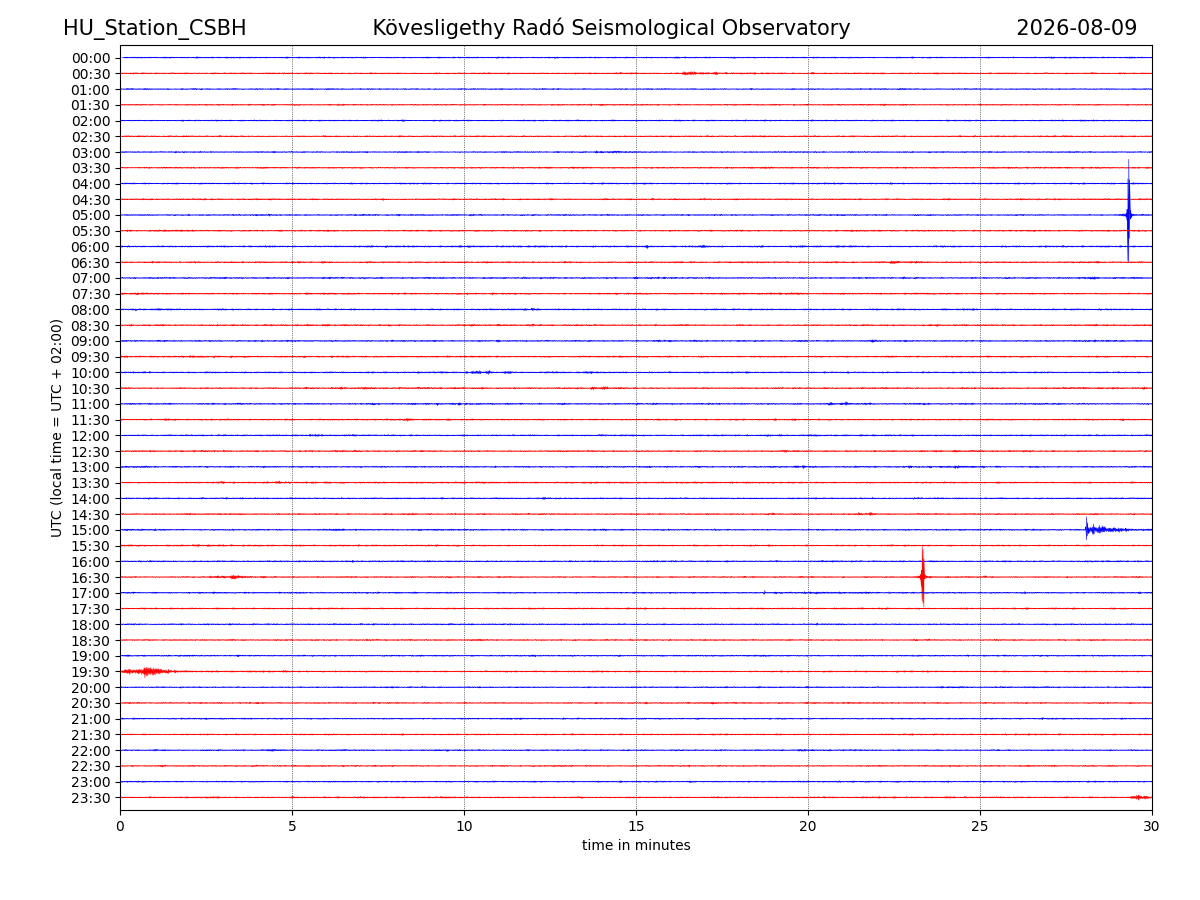Click the 05:00 time label
Image resolution: width=1200 pixels, height=900 pixels.
pyautogui.click(x=91, y=216)
